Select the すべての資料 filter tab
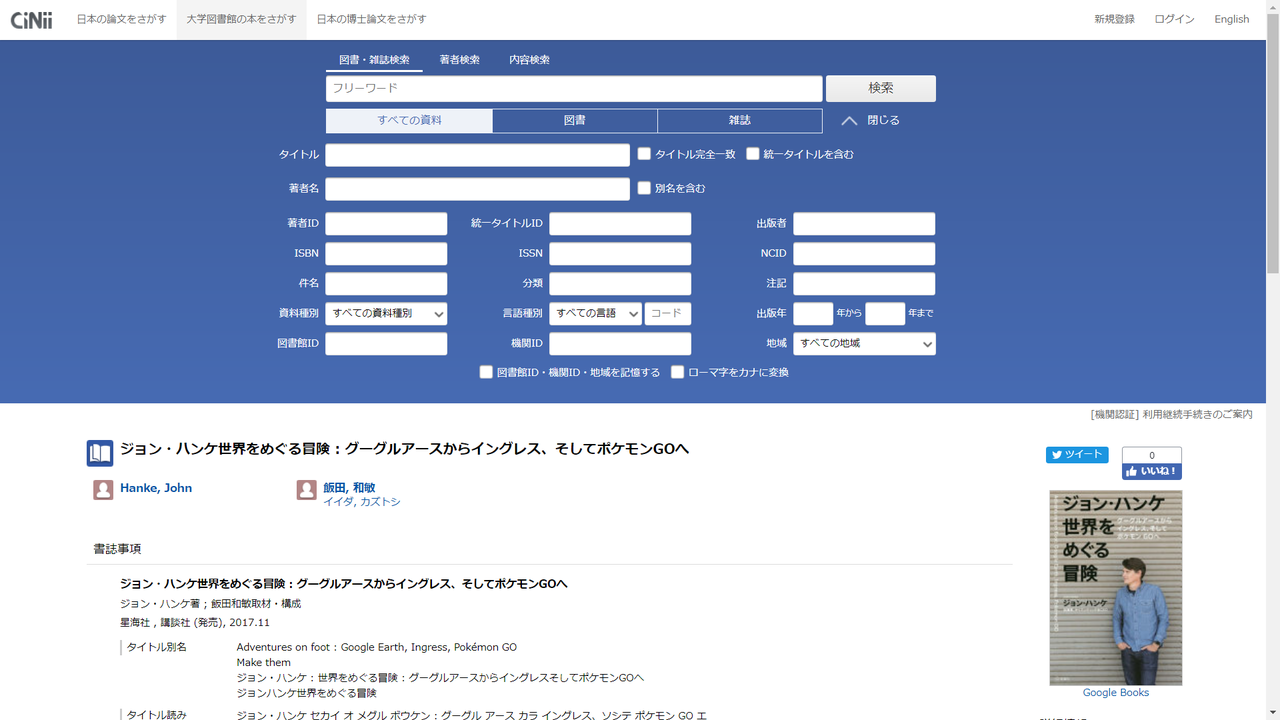The width and height of the screenshot is (1280, 720). point(409,121)
